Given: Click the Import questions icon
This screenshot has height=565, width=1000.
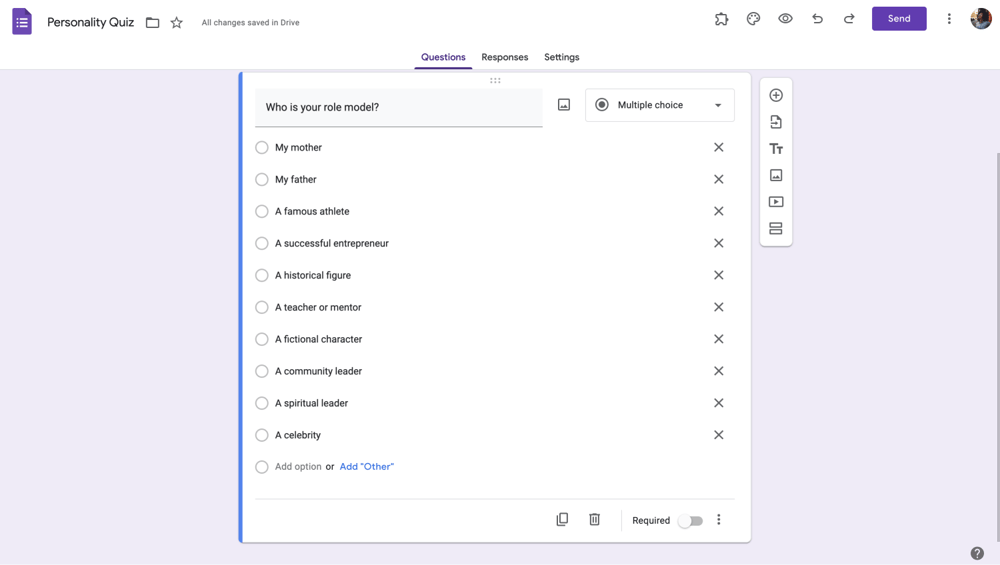Looking at the screenshot, I should (776, 122).
